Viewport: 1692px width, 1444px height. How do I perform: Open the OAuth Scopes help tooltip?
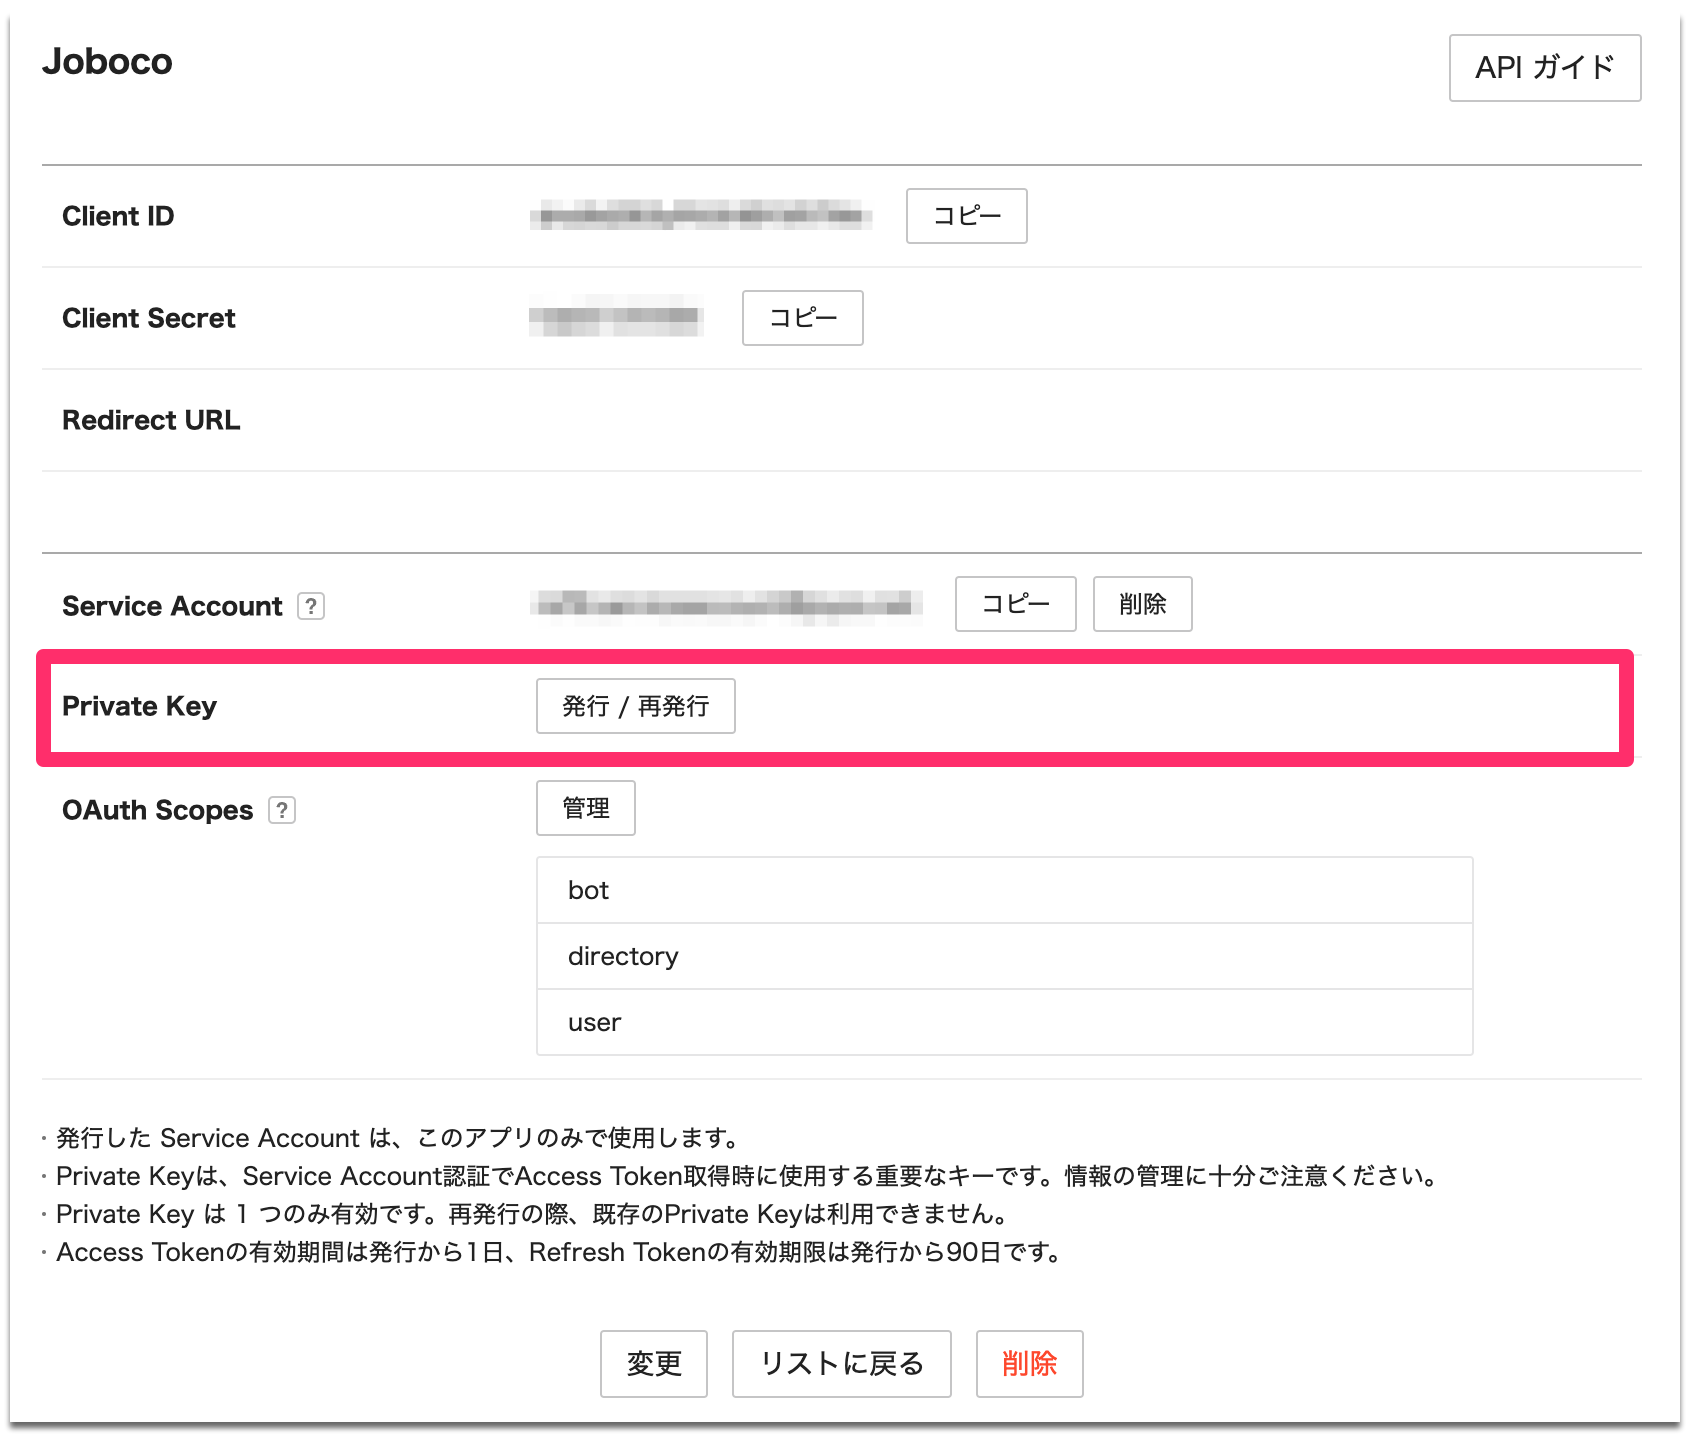tap(284, 810)
